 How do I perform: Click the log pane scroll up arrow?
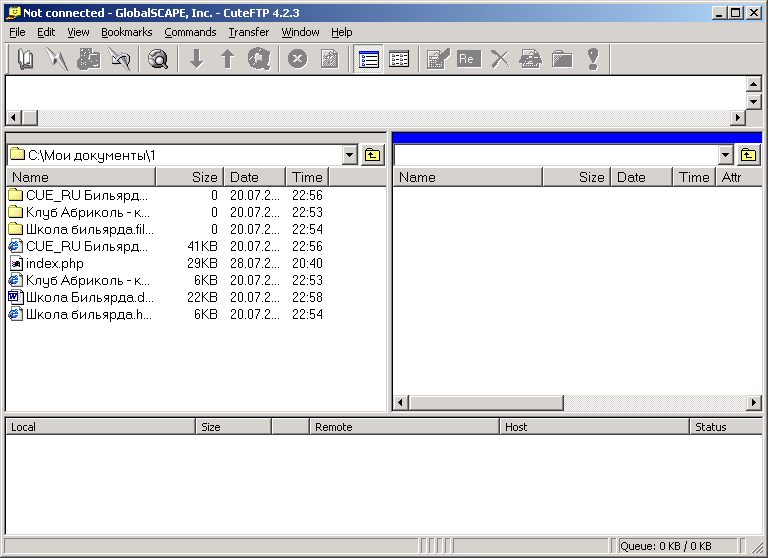click(753, 84)
